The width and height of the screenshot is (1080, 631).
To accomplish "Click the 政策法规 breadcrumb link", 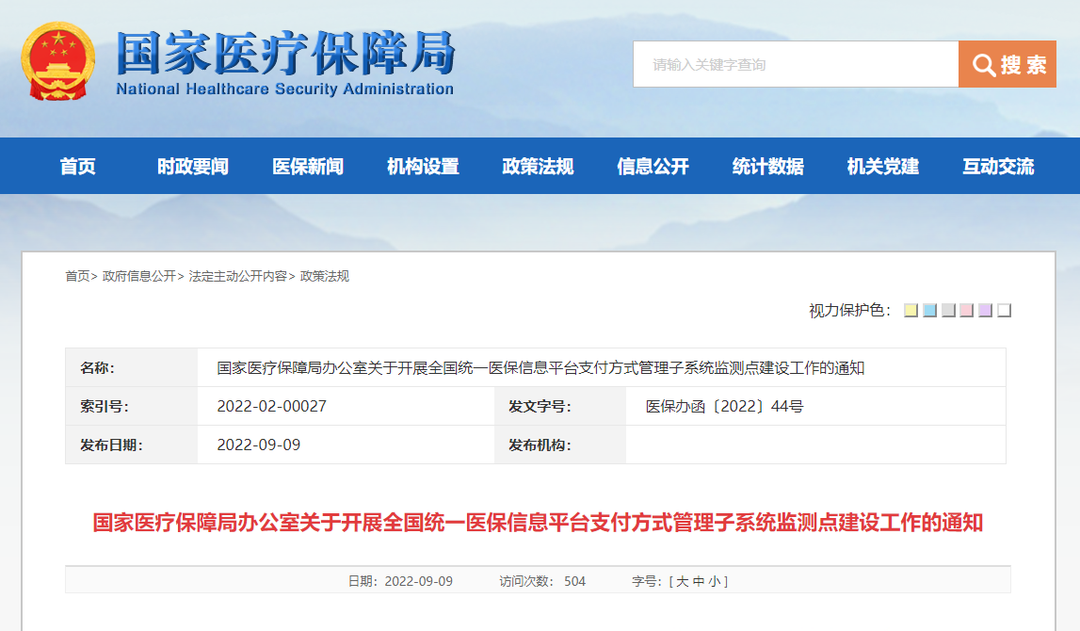I will click(x=324, y=276).
